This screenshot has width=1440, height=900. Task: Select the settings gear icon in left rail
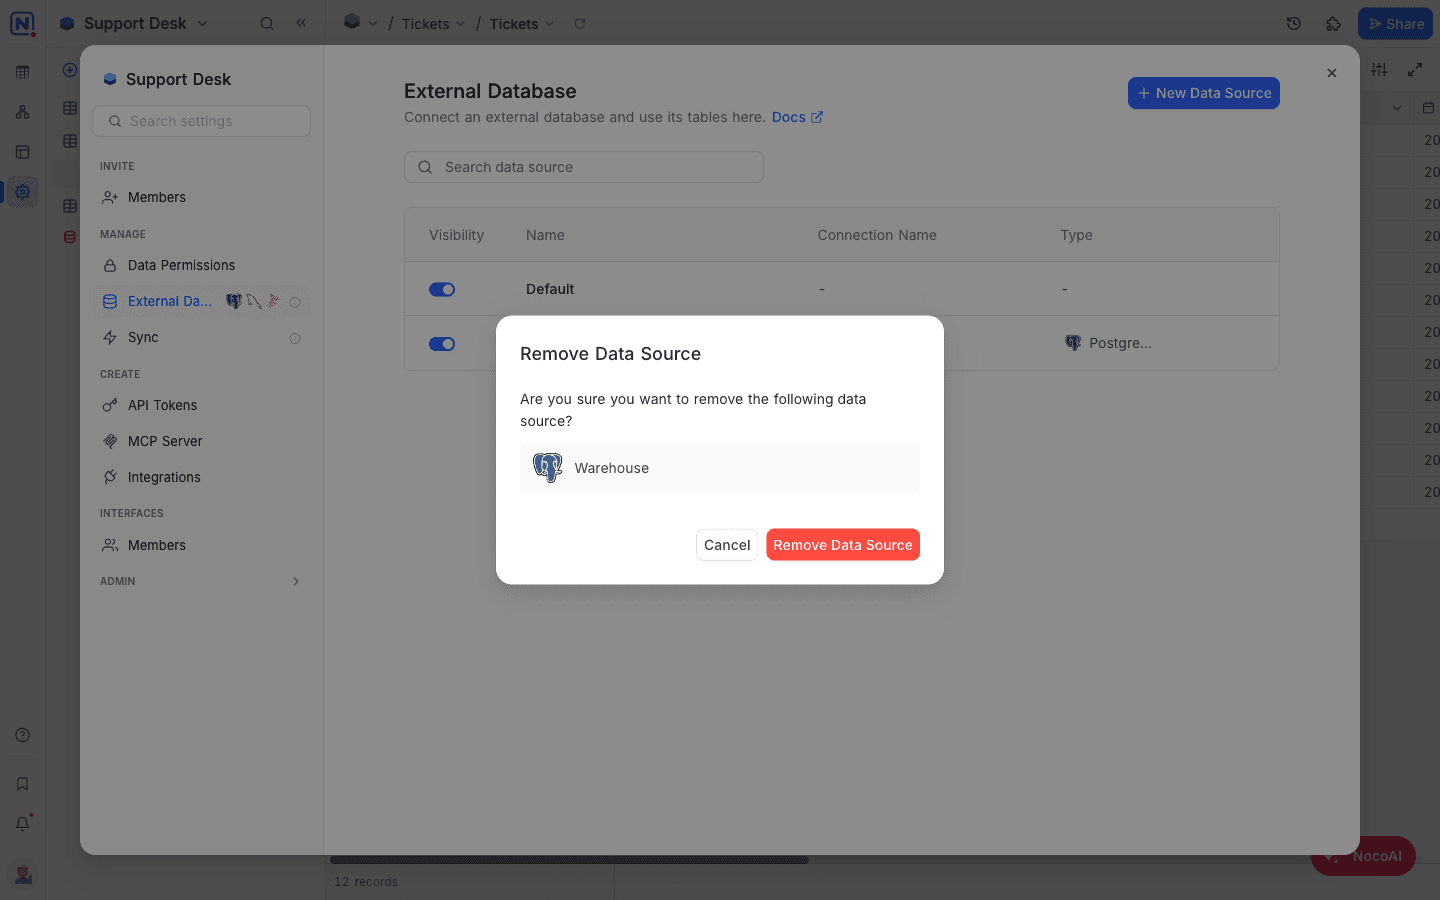(22, 192)
